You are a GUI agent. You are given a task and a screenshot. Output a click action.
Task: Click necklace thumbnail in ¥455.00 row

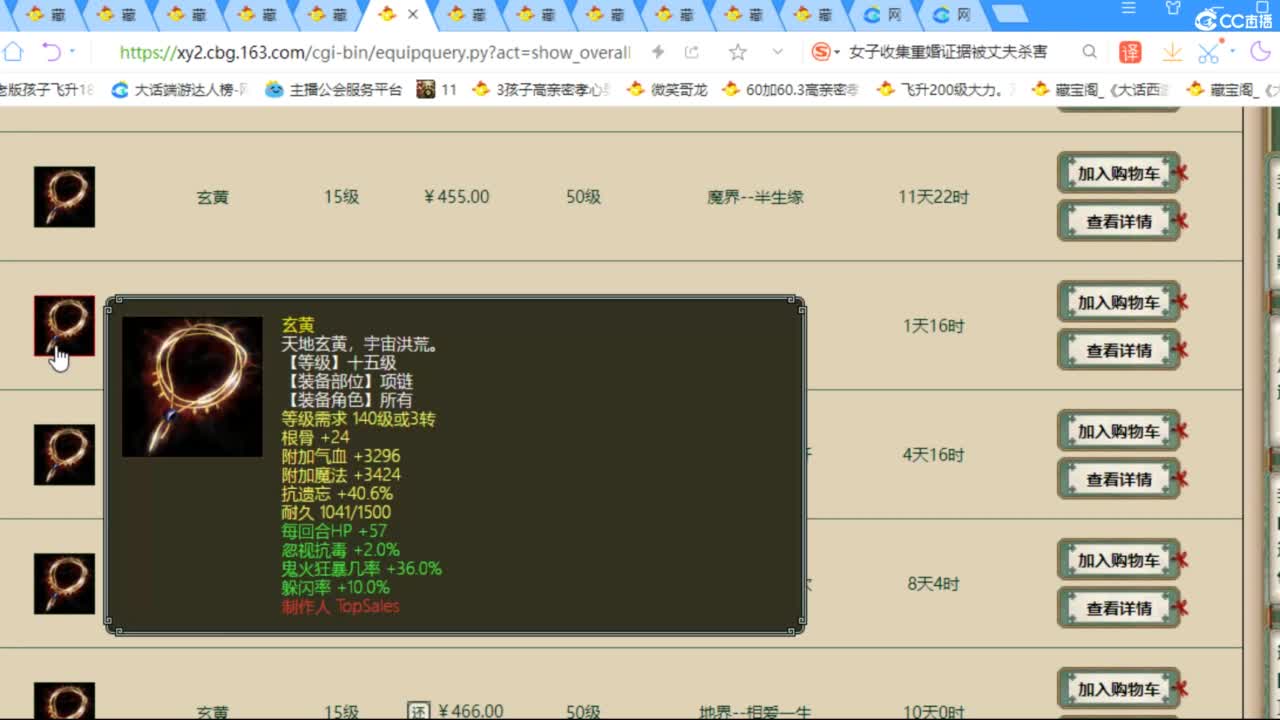click(64, 197)
